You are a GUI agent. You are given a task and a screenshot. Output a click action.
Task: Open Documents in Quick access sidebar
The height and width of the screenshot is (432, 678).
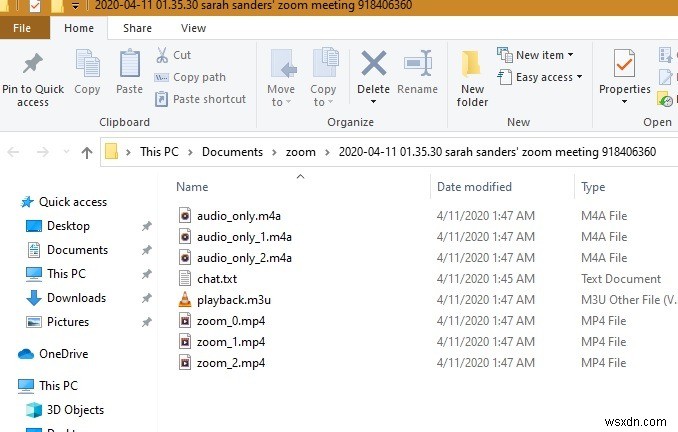(x=77, y=250)
